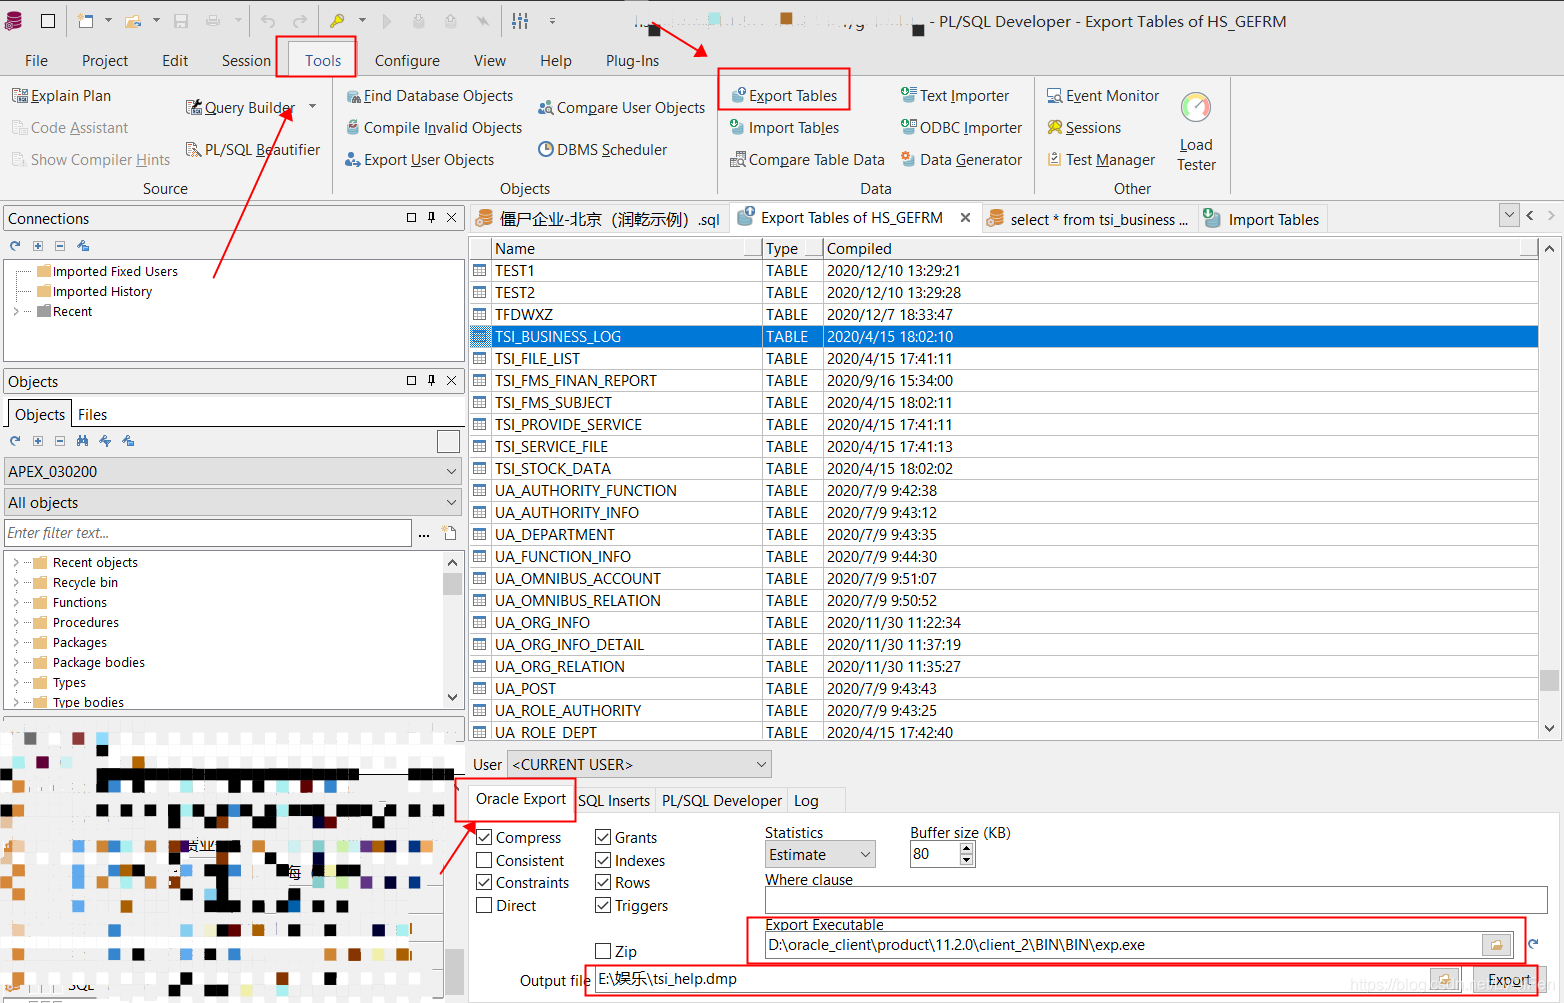
Task: Toggle Grants checkbox
Action: tap(603, 838)
